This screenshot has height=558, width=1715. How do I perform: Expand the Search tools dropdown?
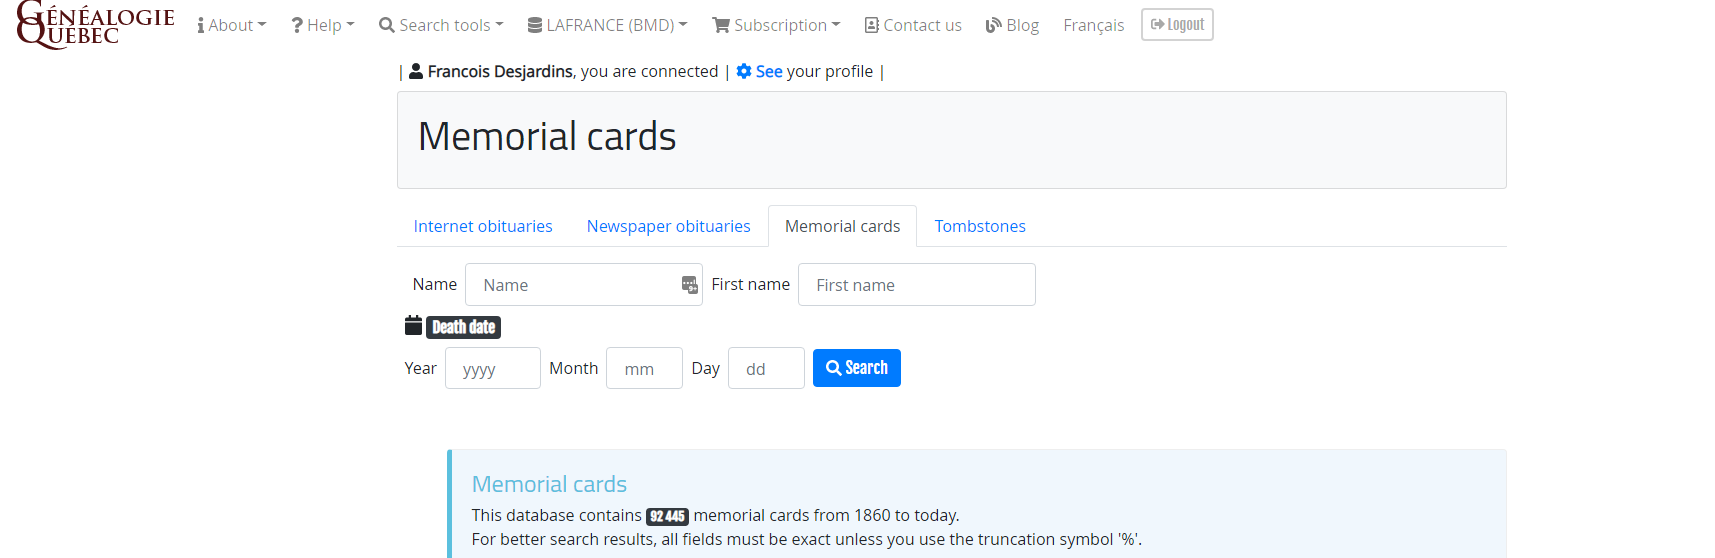tap(441, 25)
